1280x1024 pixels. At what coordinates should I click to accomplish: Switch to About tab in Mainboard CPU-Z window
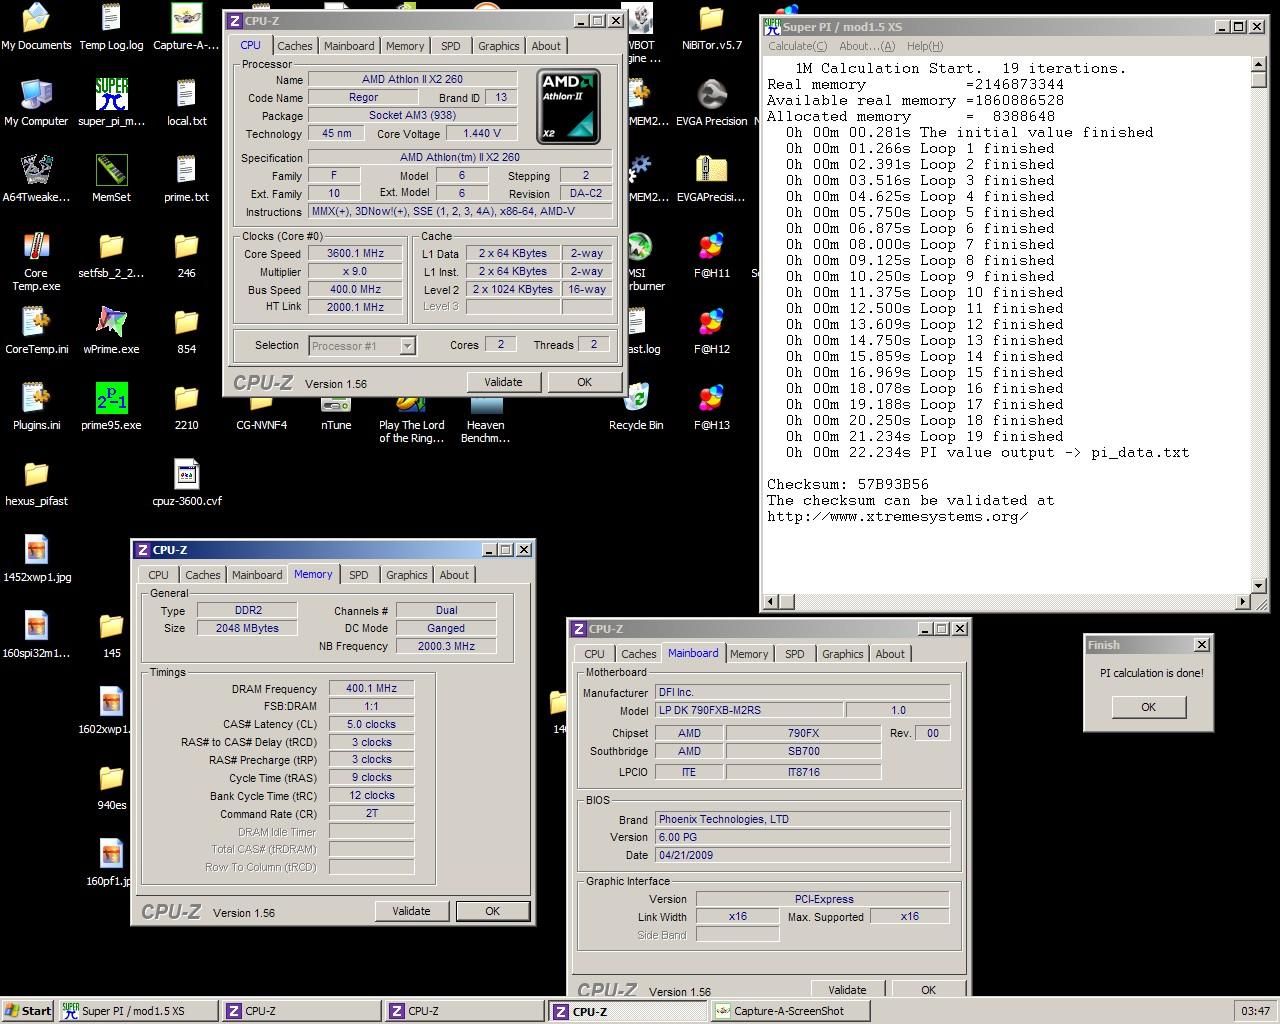click(x=890, y=654)
